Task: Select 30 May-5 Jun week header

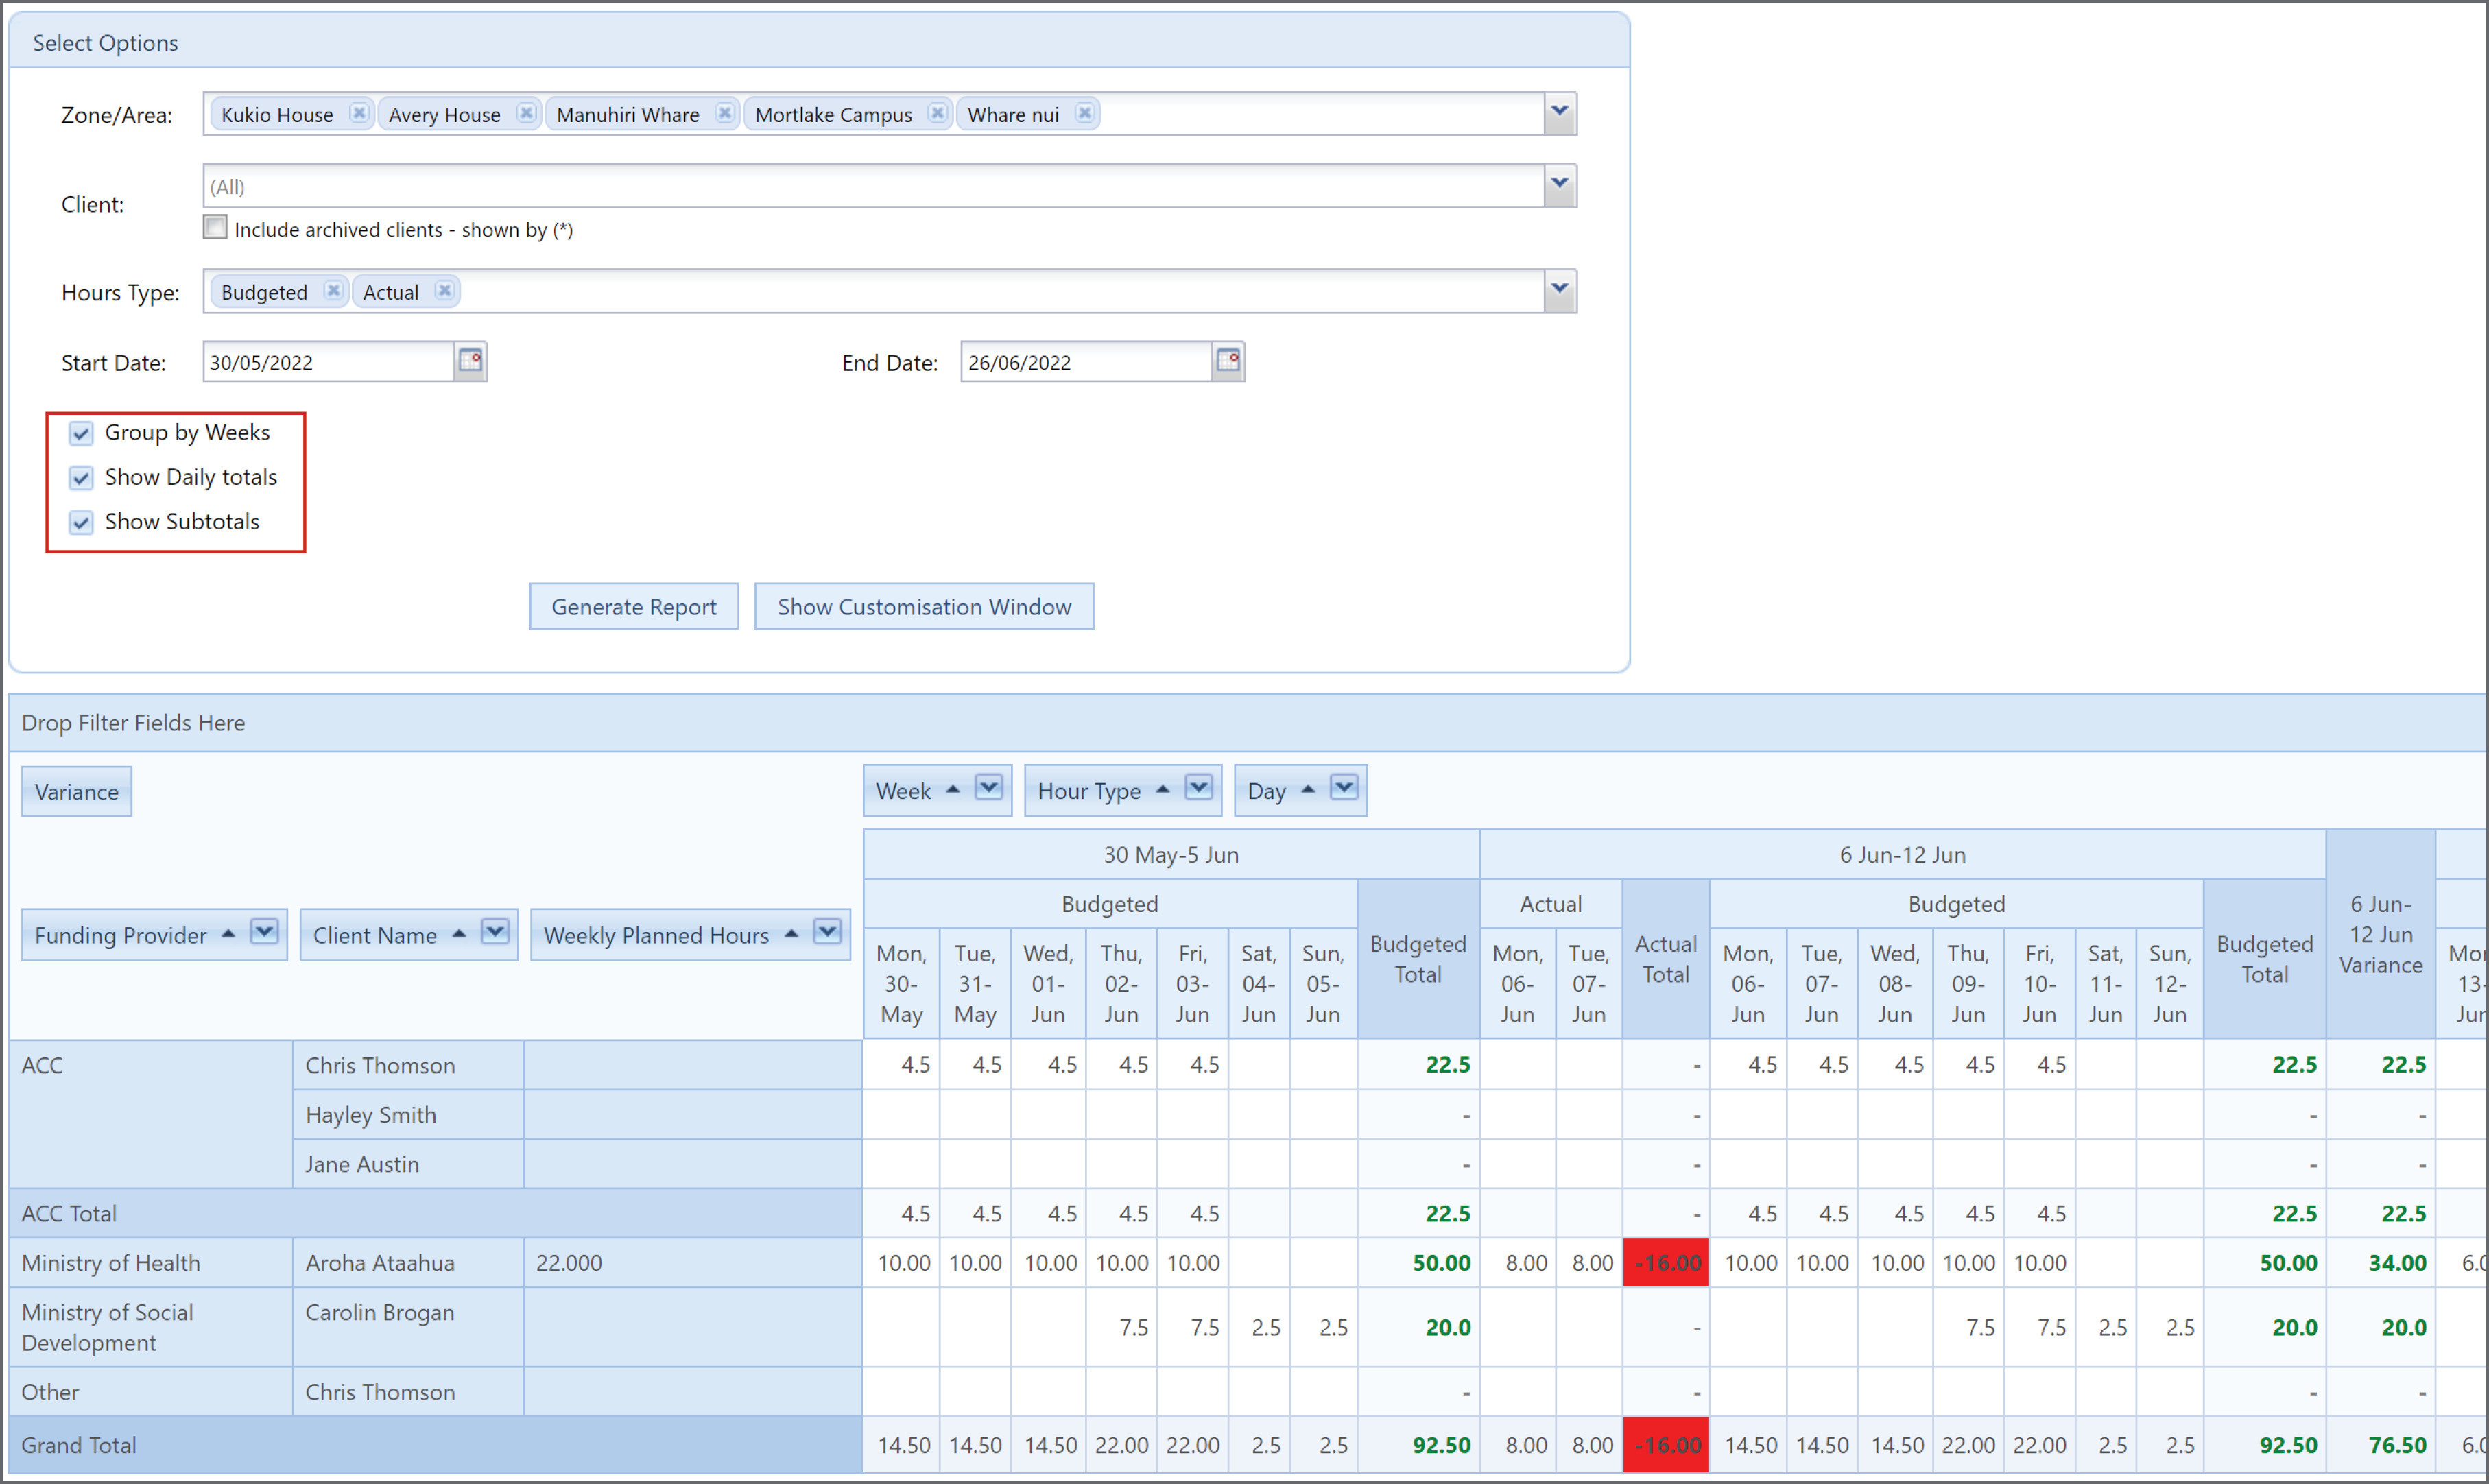Action: tap(1171, 855)
